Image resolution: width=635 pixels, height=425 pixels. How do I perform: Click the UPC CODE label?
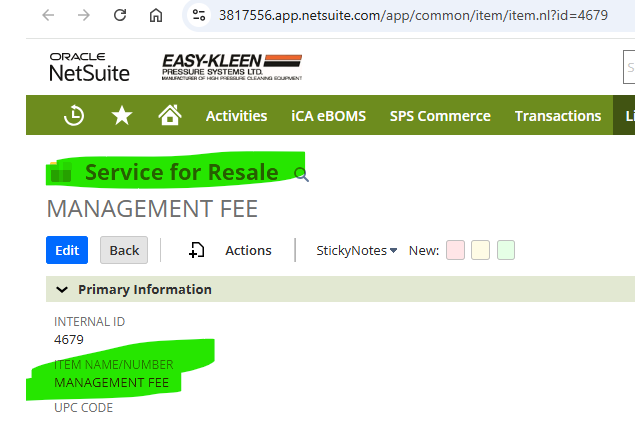[x=83, y=408]
